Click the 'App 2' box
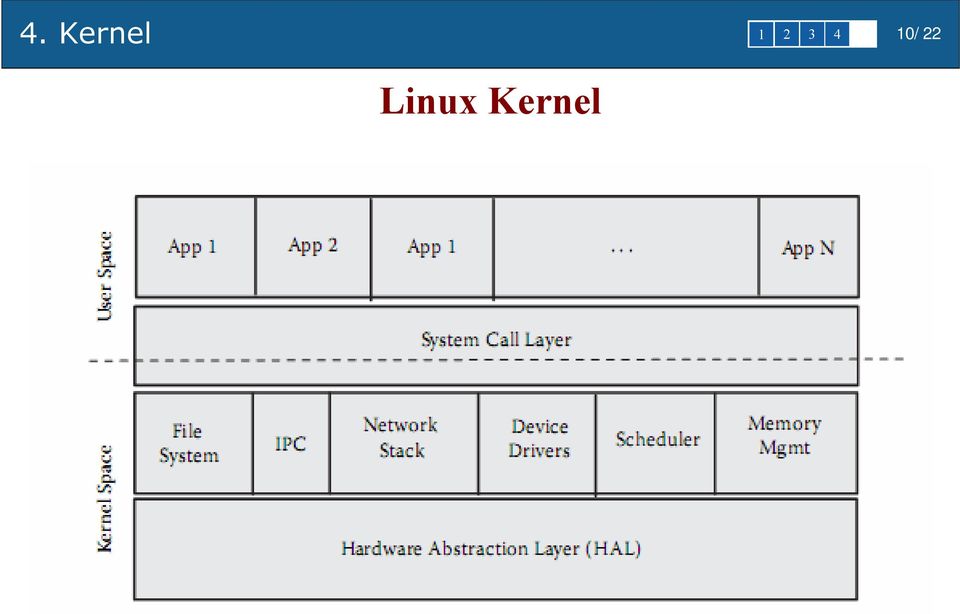The width and height of the screenshot is (960, 614). click(x=313, y=247)
